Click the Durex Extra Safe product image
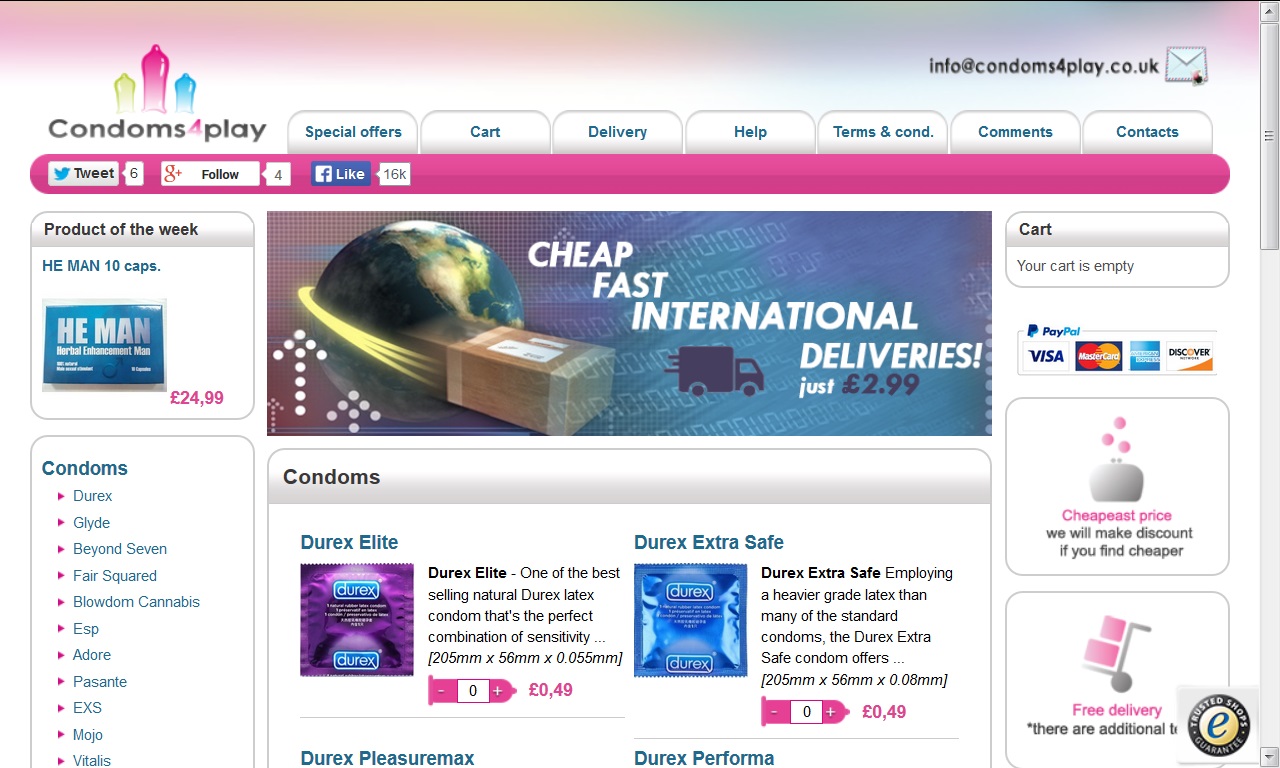 [690, 621]
